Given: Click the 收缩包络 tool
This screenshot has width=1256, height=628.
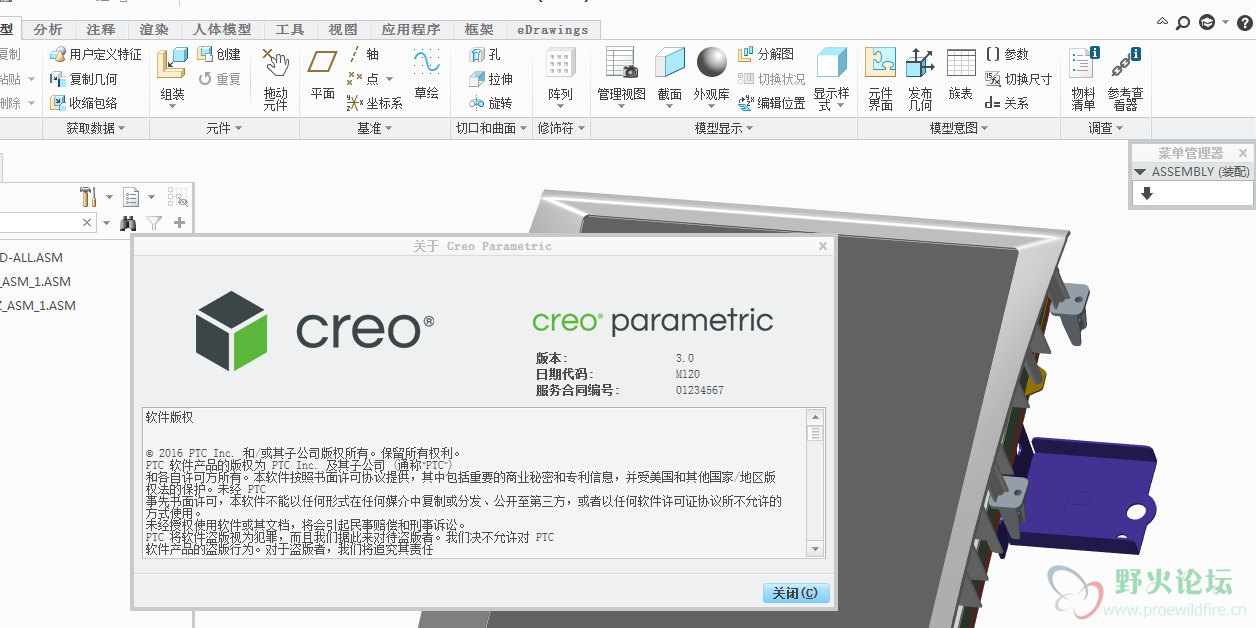Looking at the screenshot, I should [x=84, y=102].
